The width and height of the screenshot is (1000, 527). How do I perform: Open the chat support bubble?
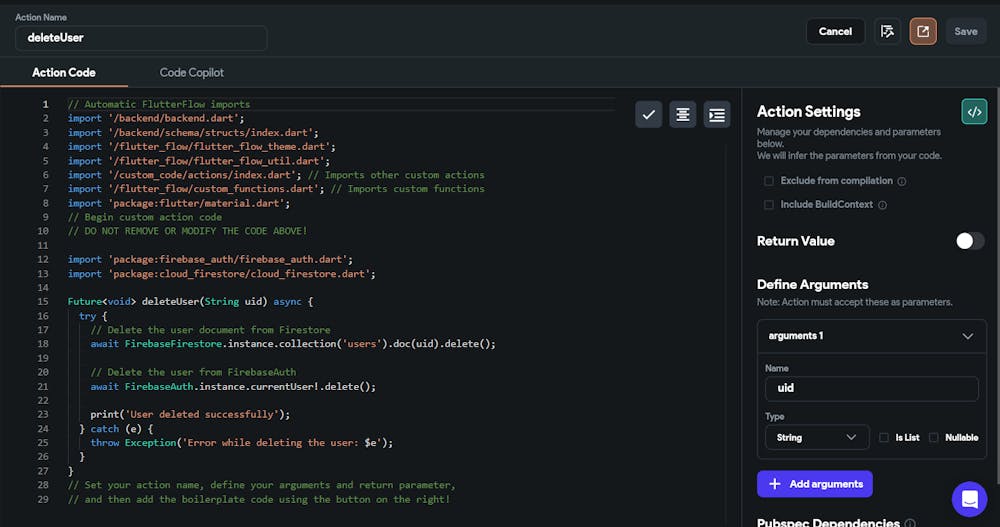click(969, 498)
